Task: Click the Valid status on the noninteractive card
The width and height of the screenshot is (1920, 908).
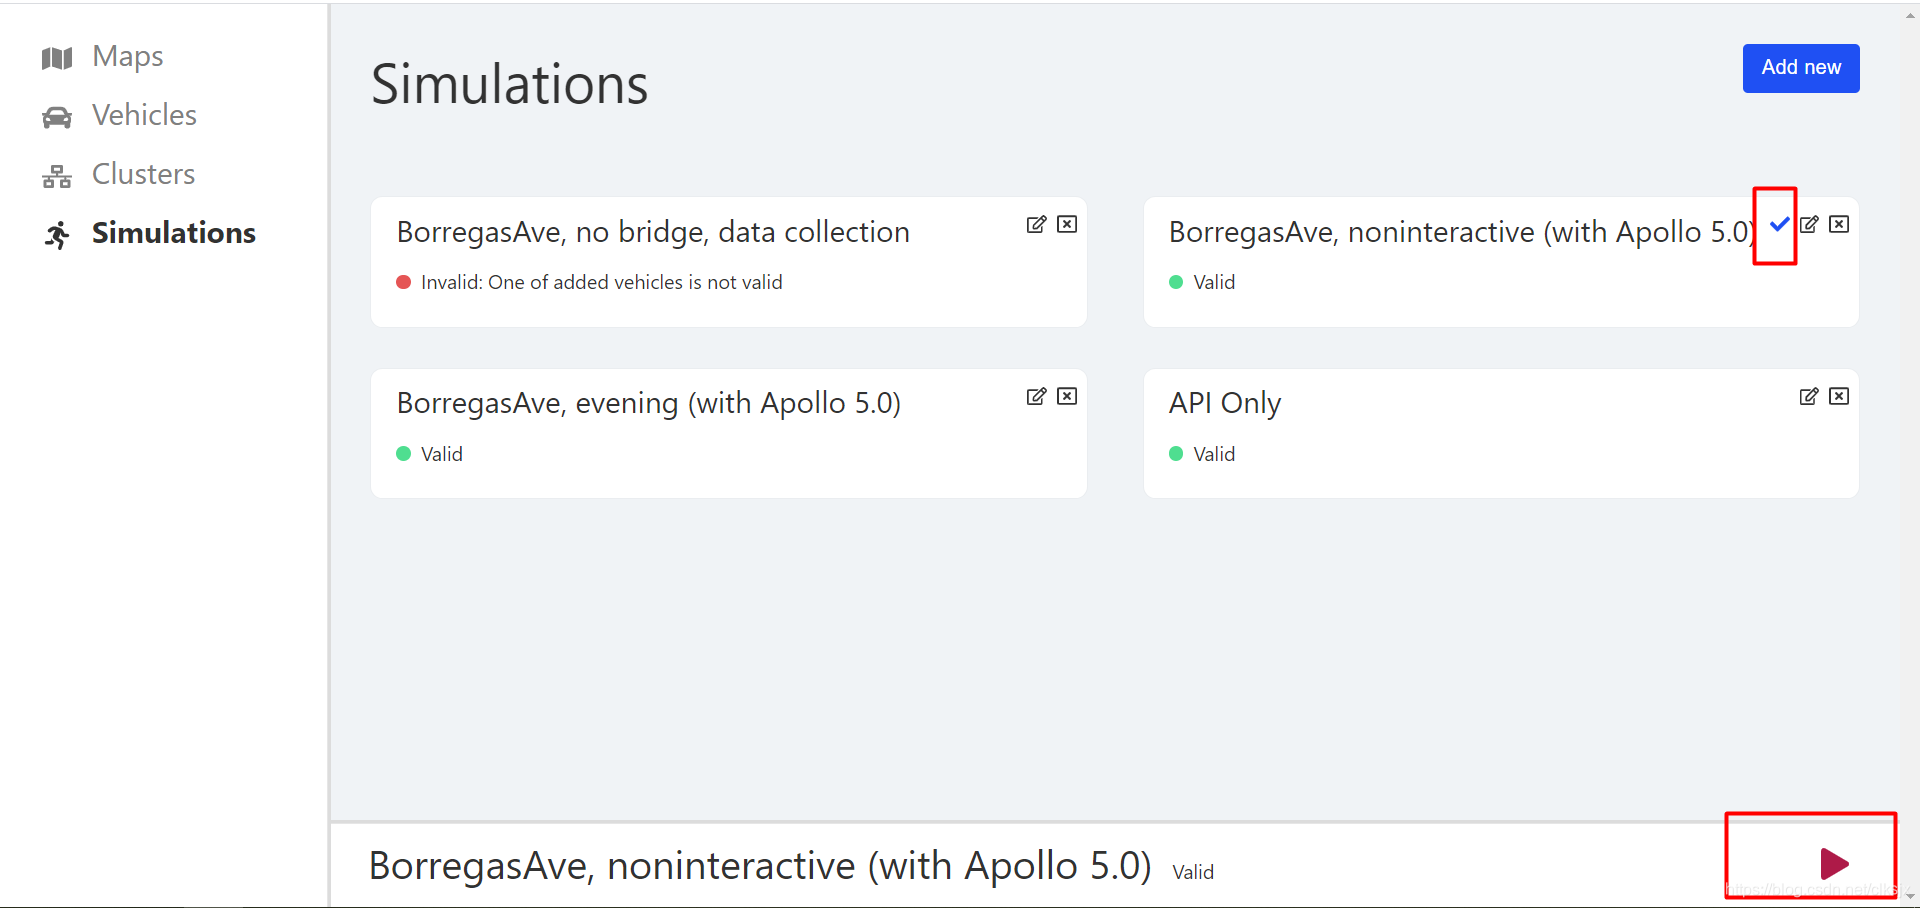Action: tap(1214, 283)
